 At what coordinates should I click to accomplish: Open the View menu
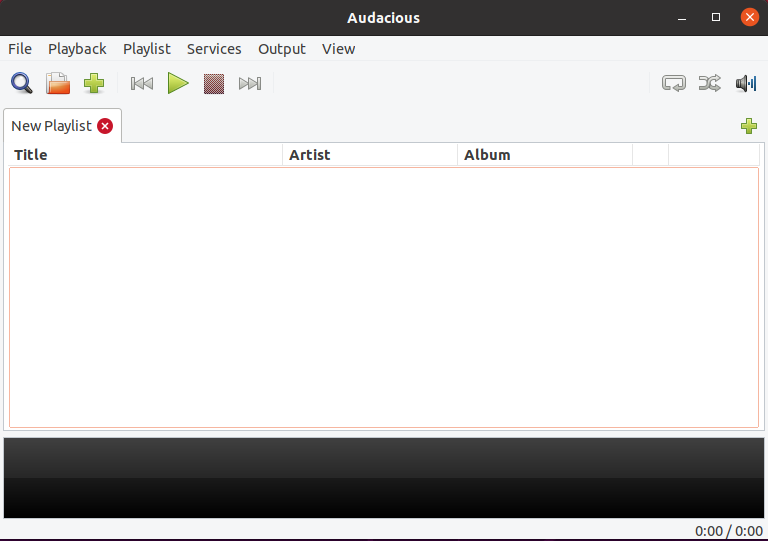(x=338, y=49)
